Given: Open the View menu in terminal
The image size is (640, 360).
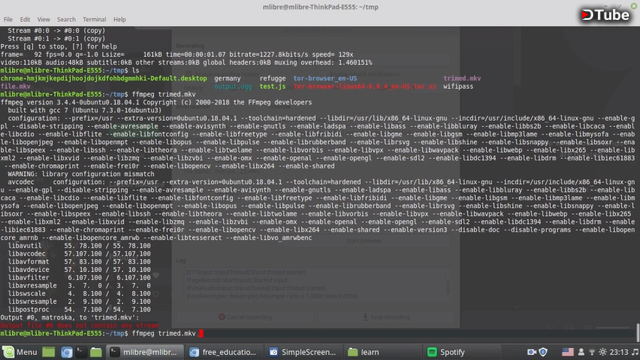Looking at the screenshot, I should point(43,19).
